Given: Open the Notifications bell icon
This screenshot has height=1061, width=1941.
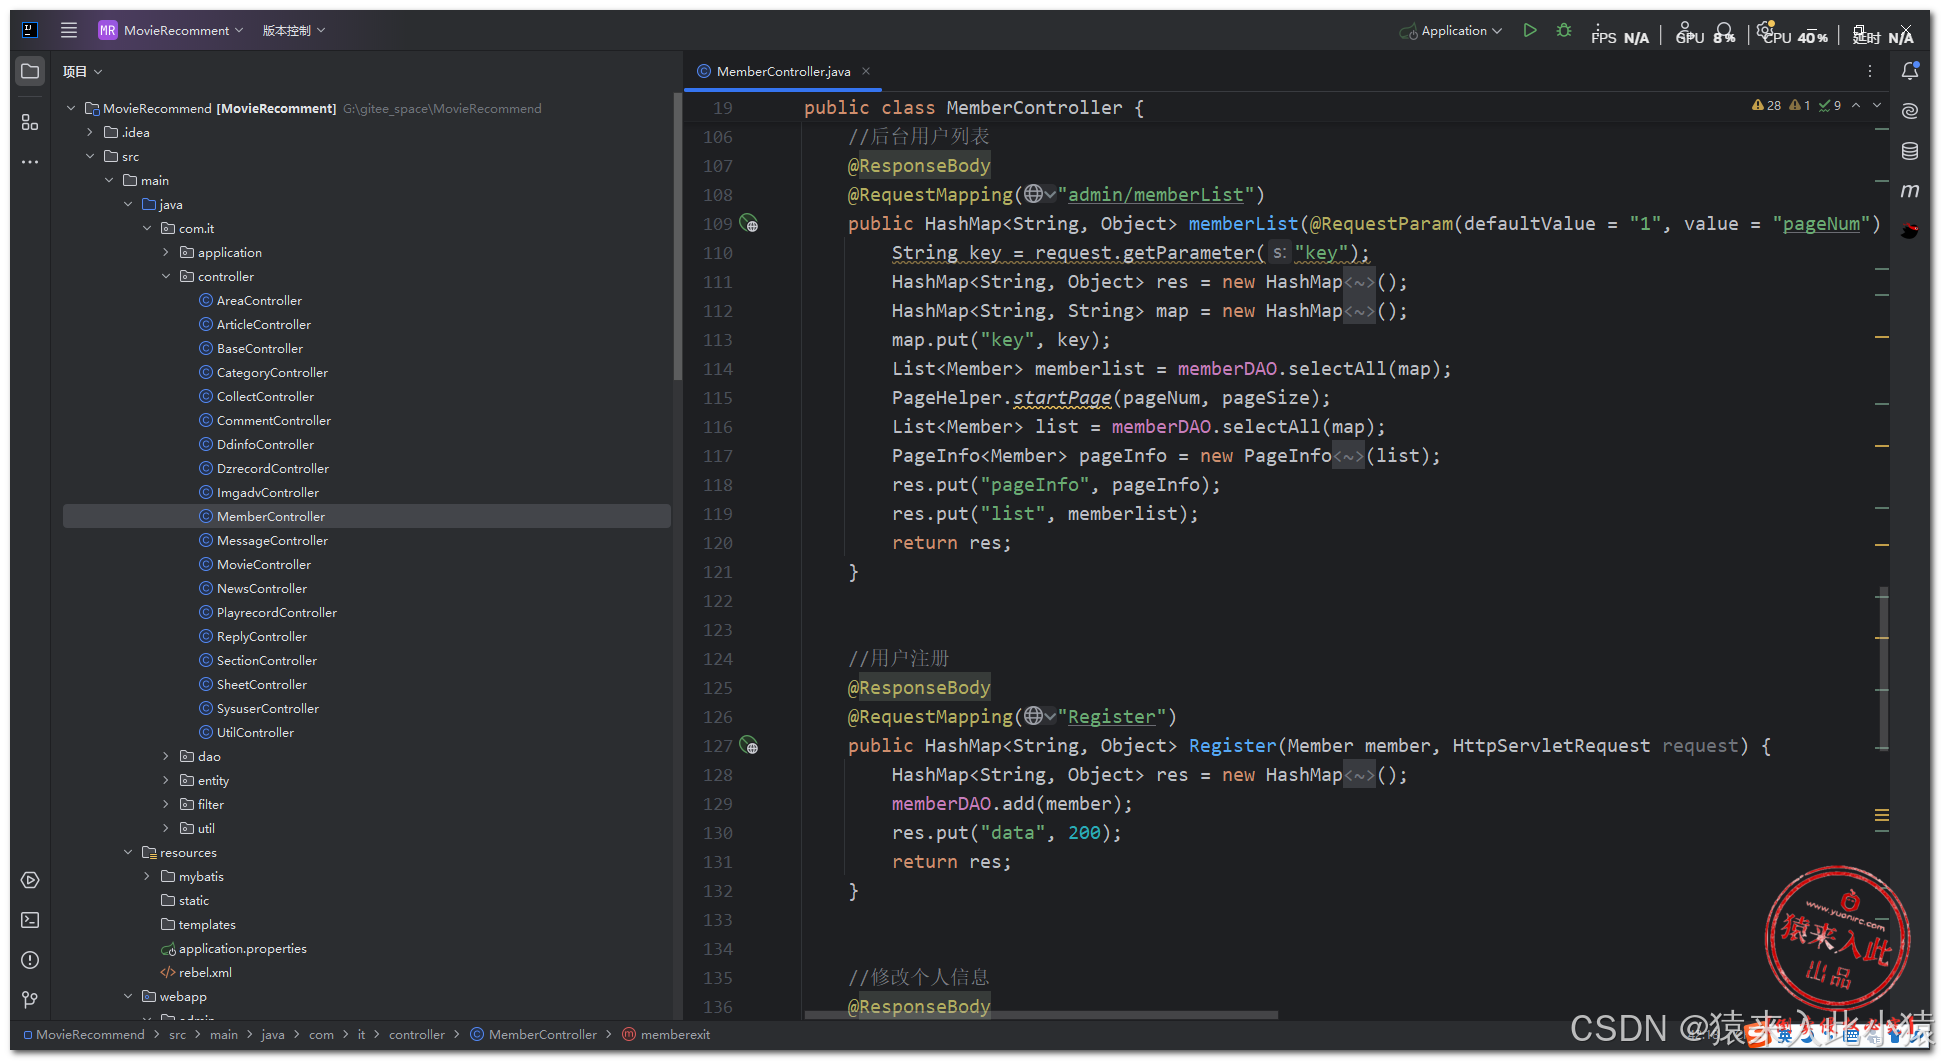Looking at the screenshot, I should coord(1910,70).
